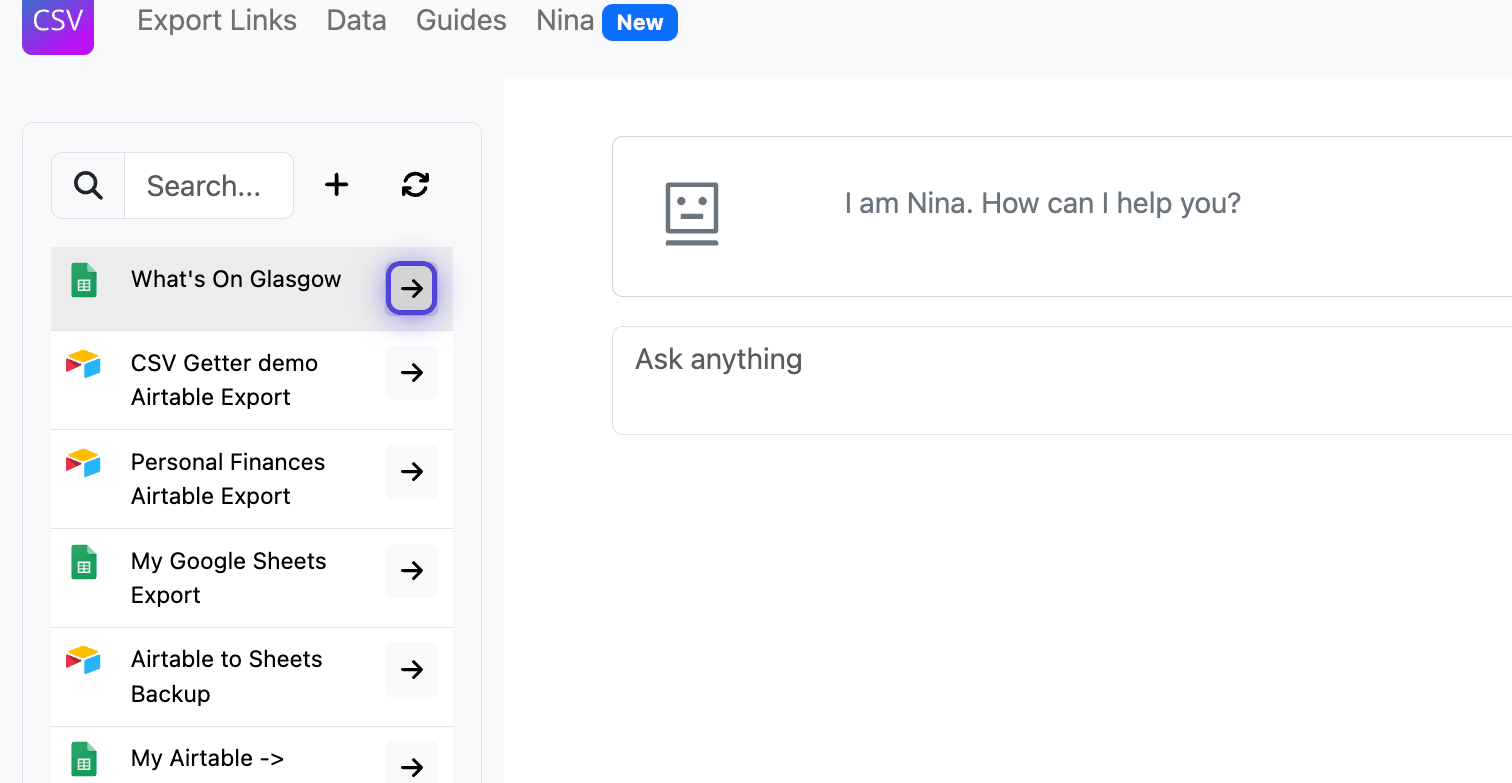The image size is (1512, 783).
Task: Select What's On Glasgow export
Action: [236, 280]
